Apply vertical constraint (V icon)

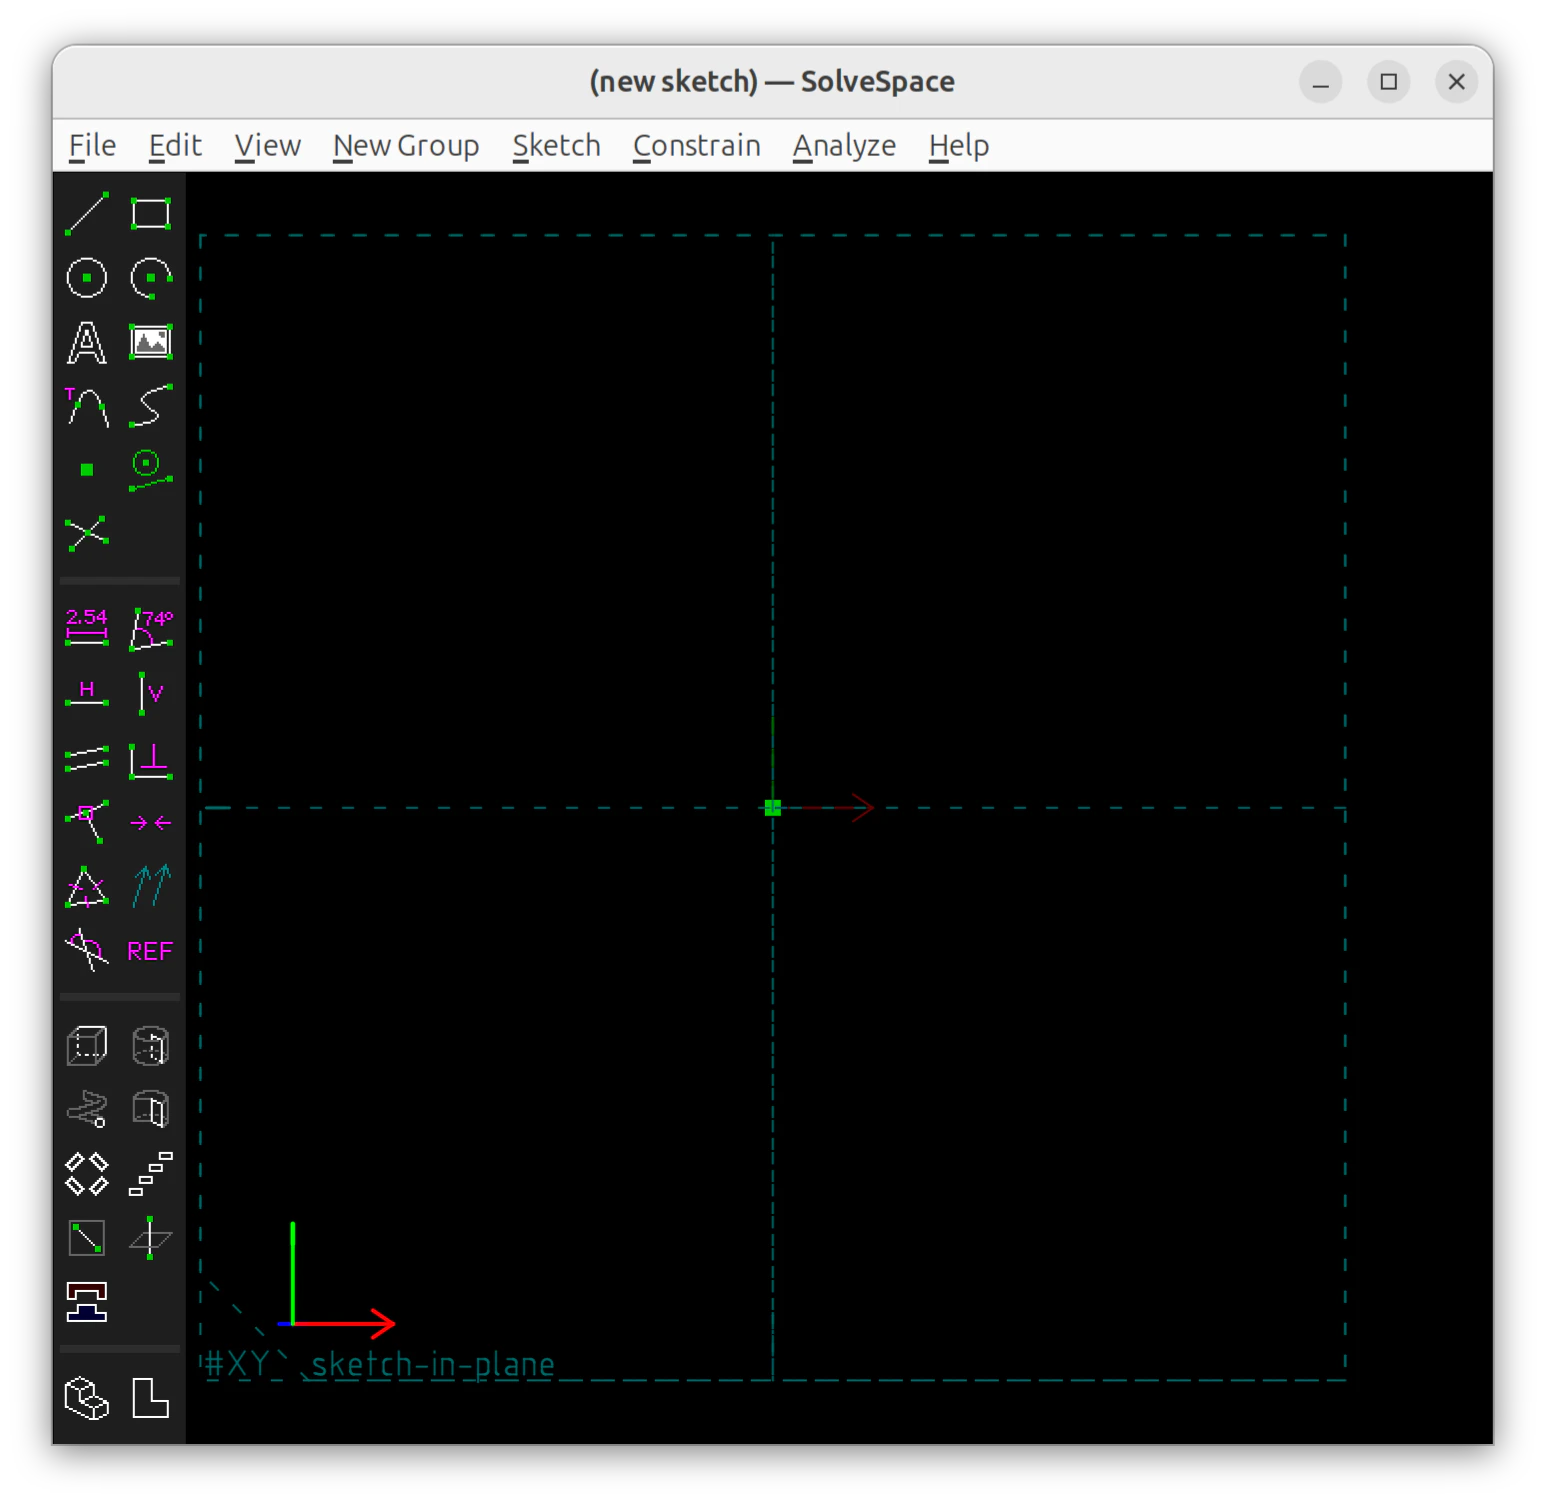151,693
